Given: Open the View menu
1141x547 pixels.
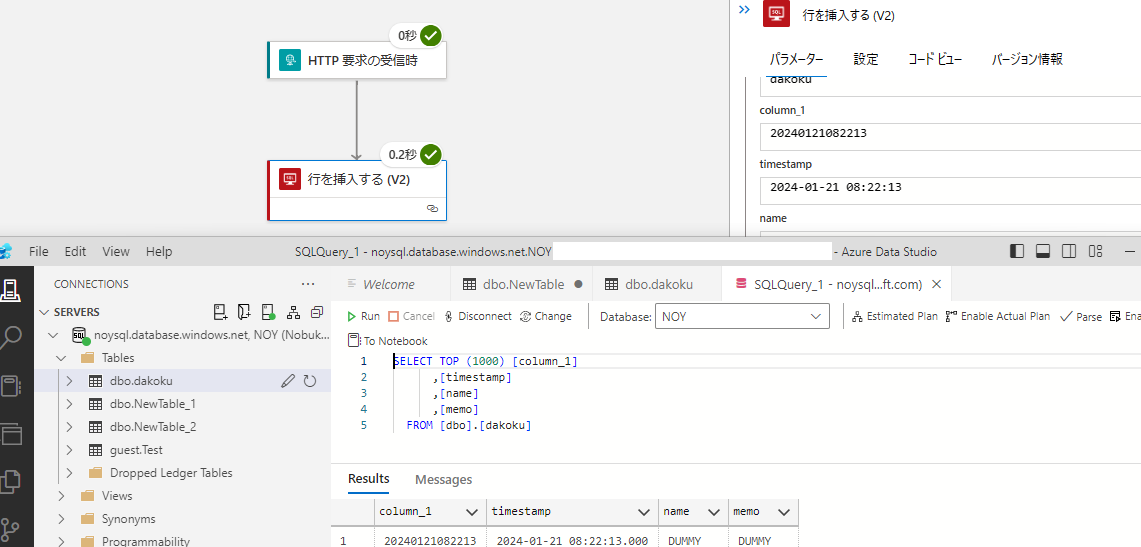Looking at the screenshot, I should (116, 252).
